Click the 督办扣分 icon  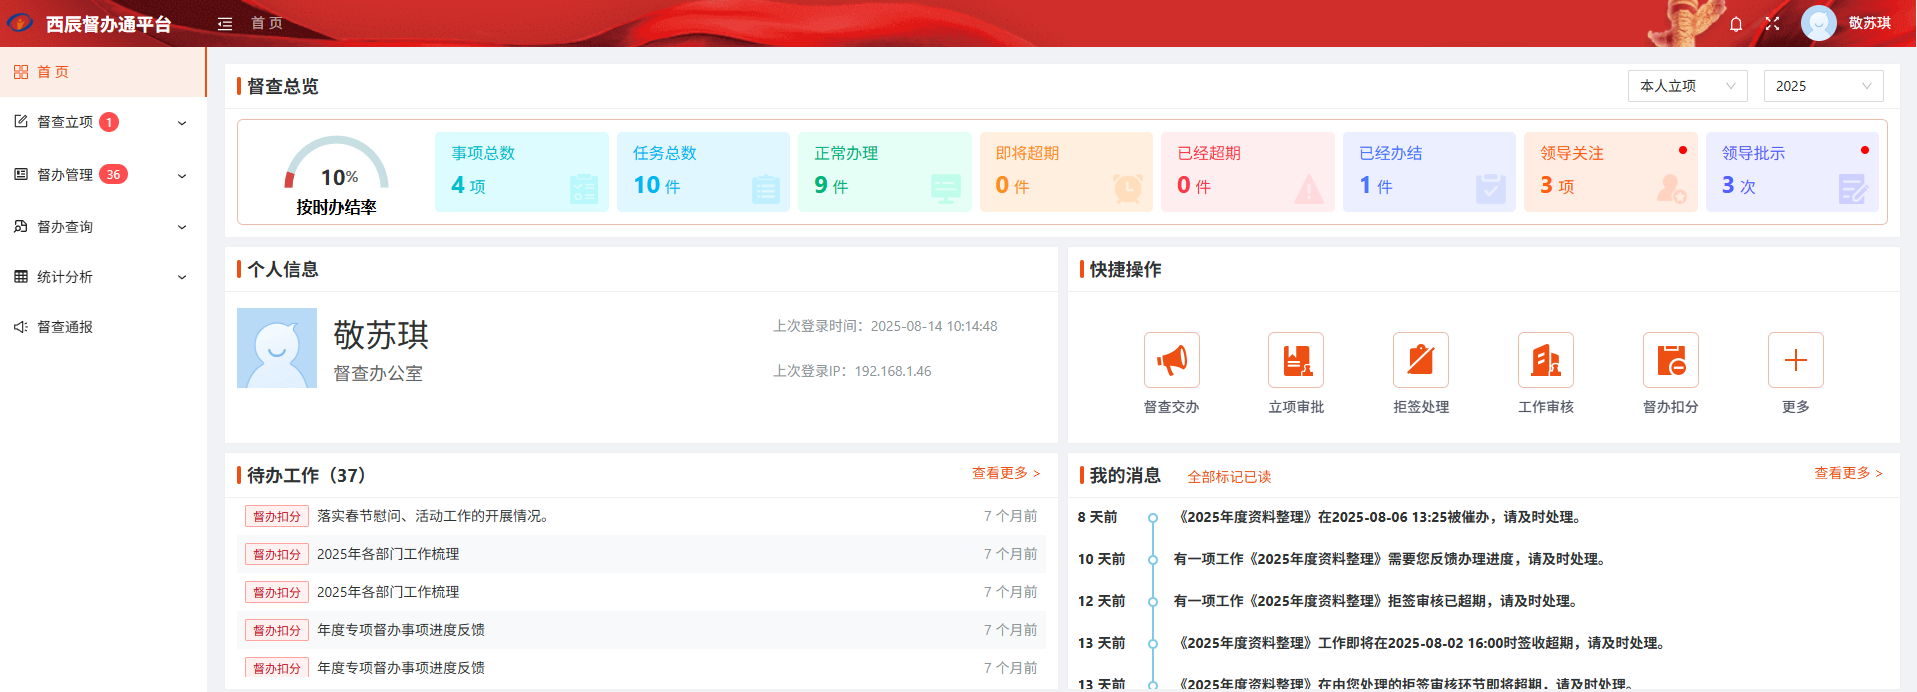coord(1671,360)
